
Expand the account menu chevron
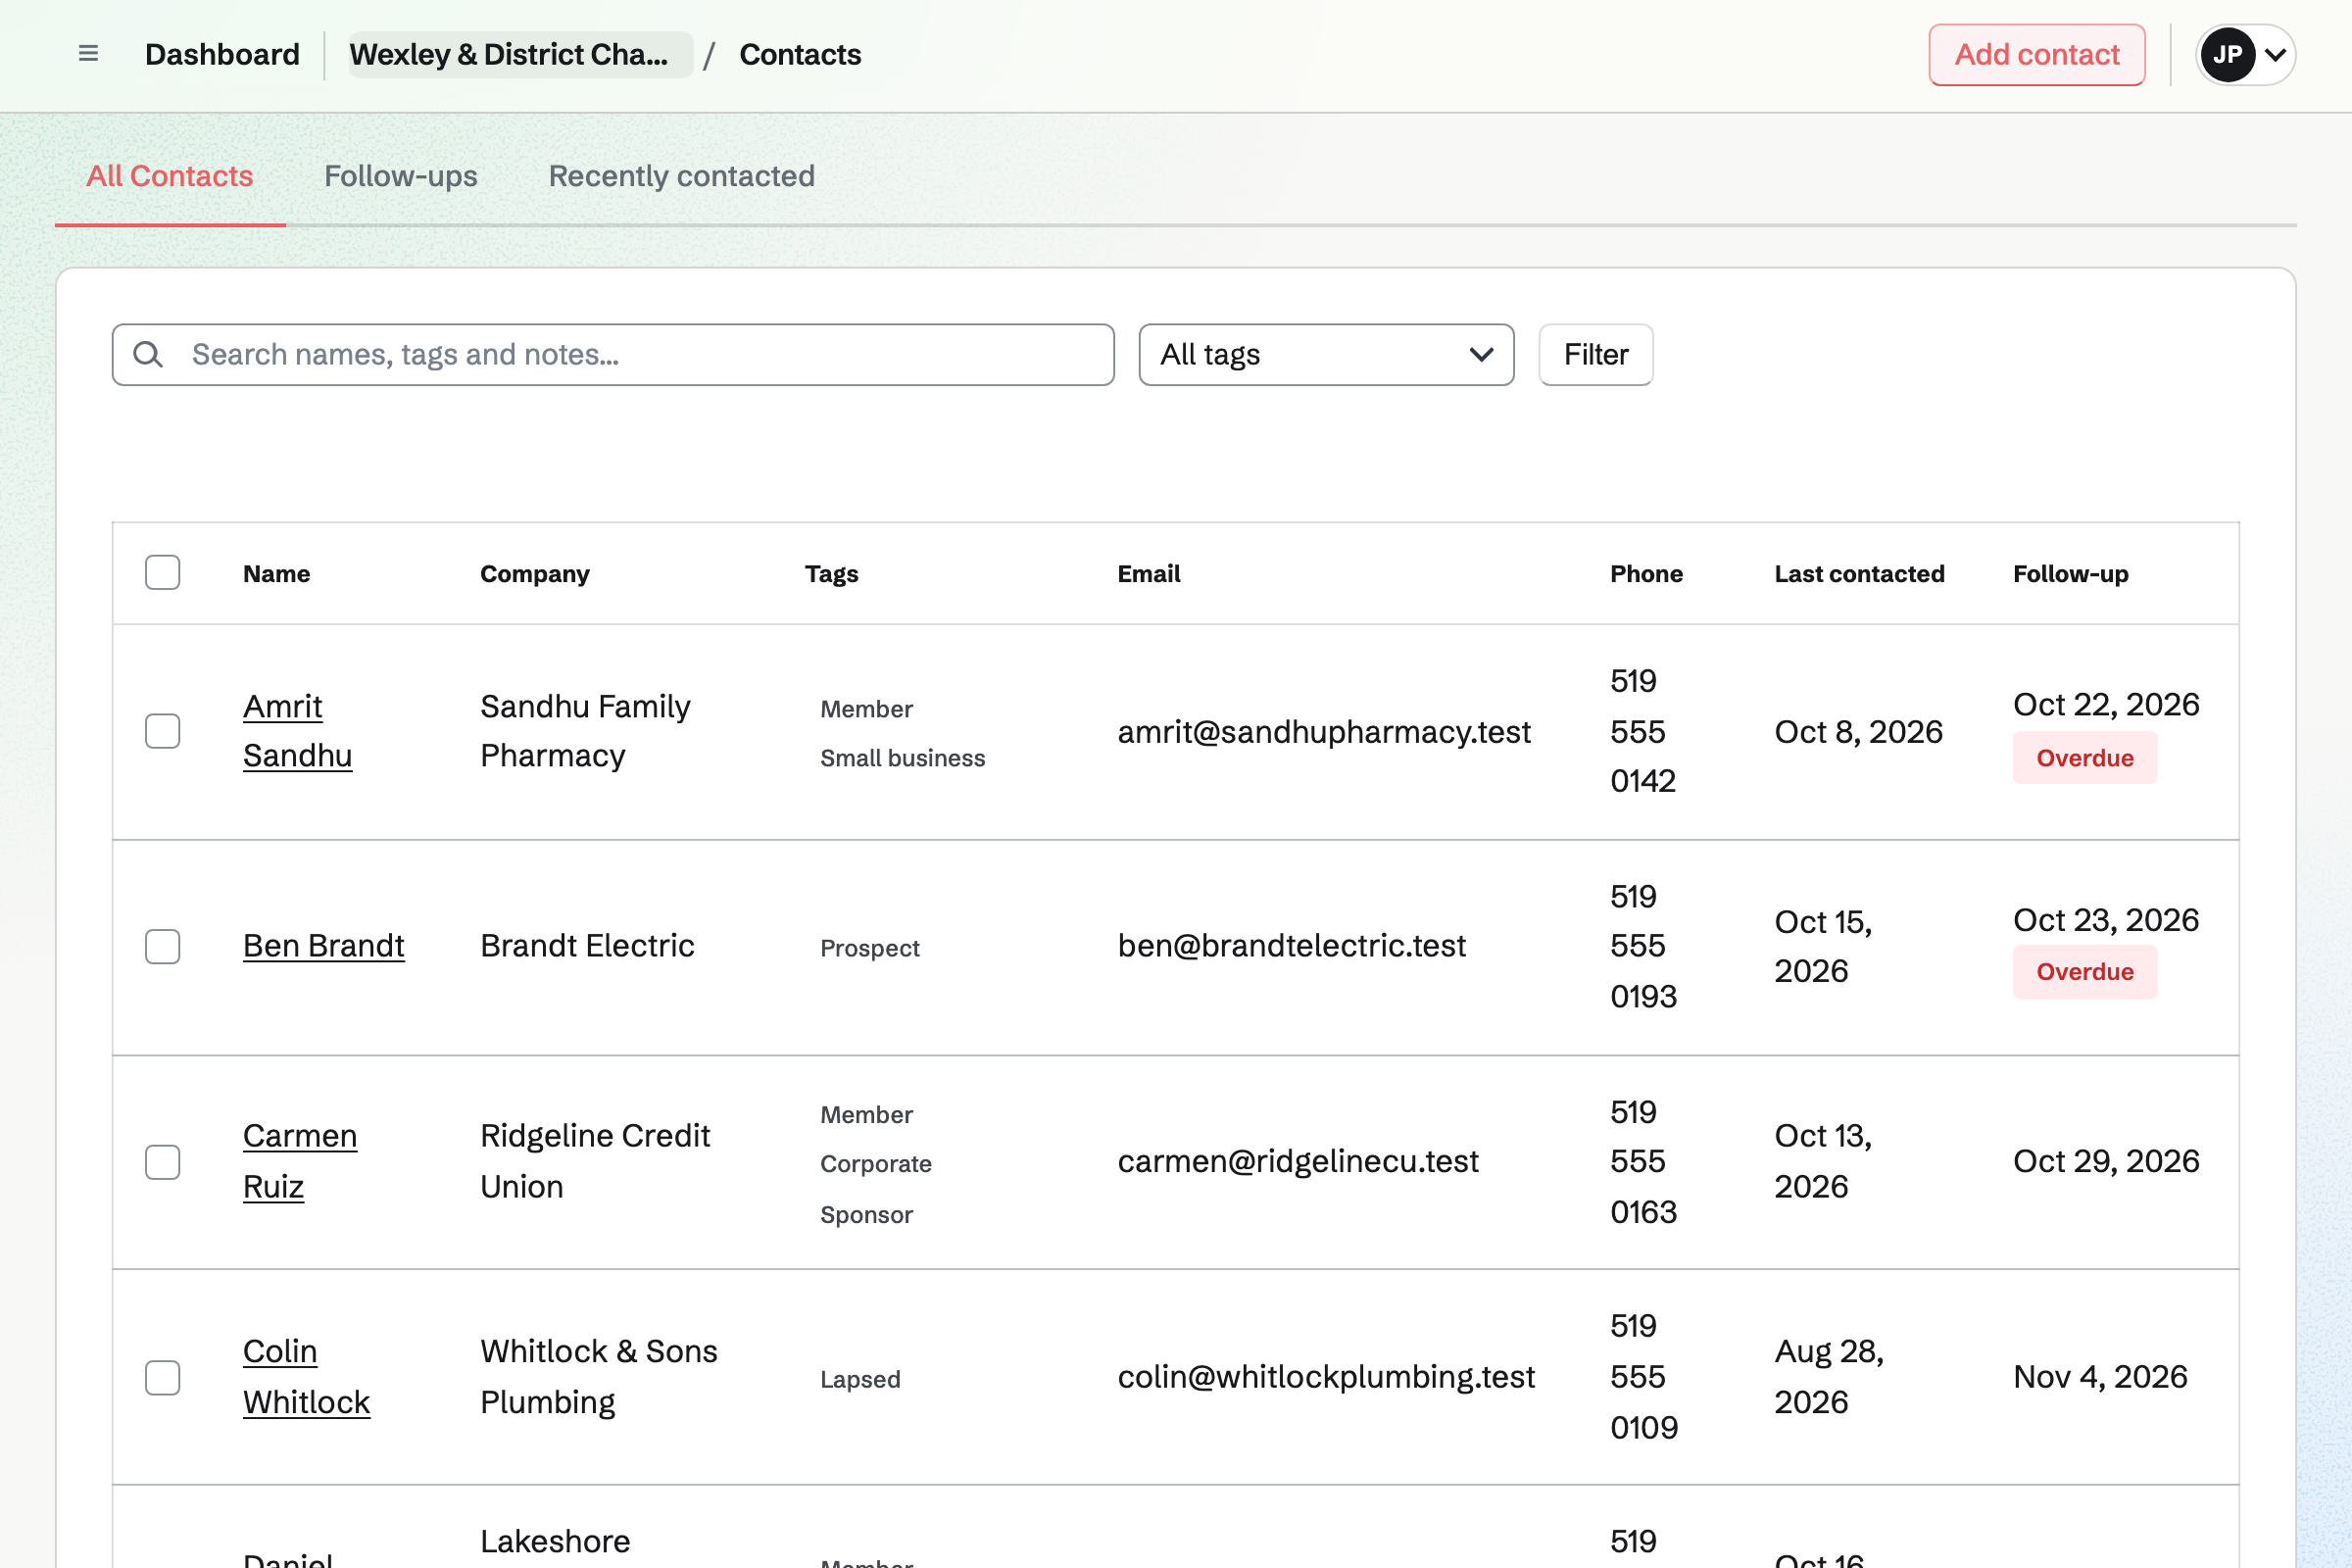tap(2276, 55)
